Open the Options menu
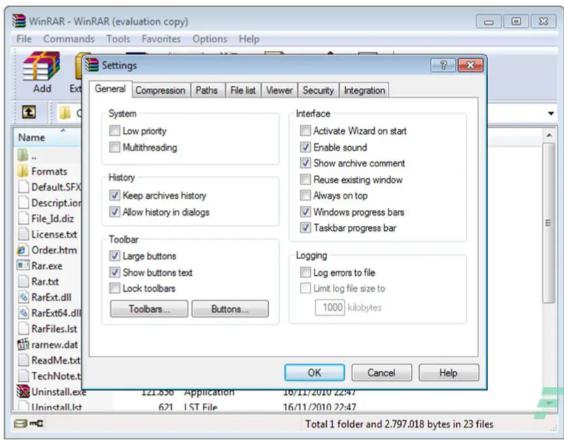Screen dimensions: 564x441 [x=210, y=39]
